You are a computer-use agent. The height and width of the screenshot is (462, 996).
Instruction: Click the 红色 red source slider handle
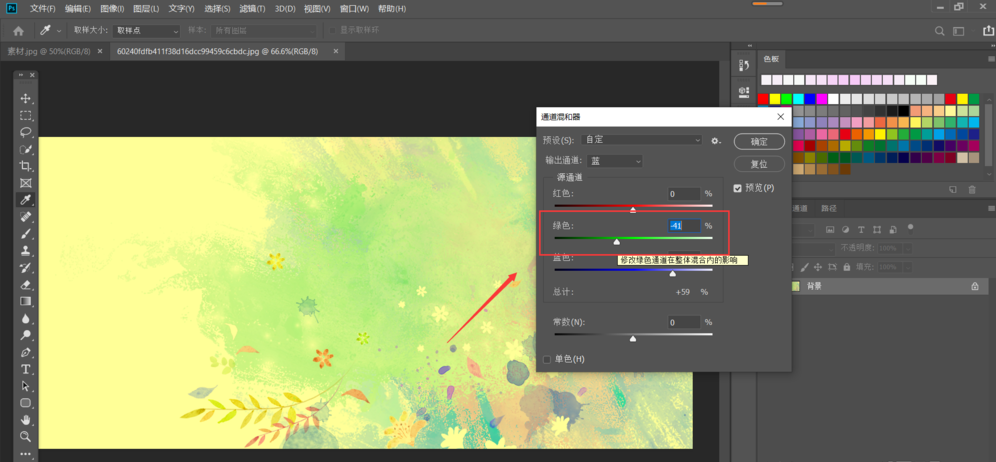[x=633, y=210]
